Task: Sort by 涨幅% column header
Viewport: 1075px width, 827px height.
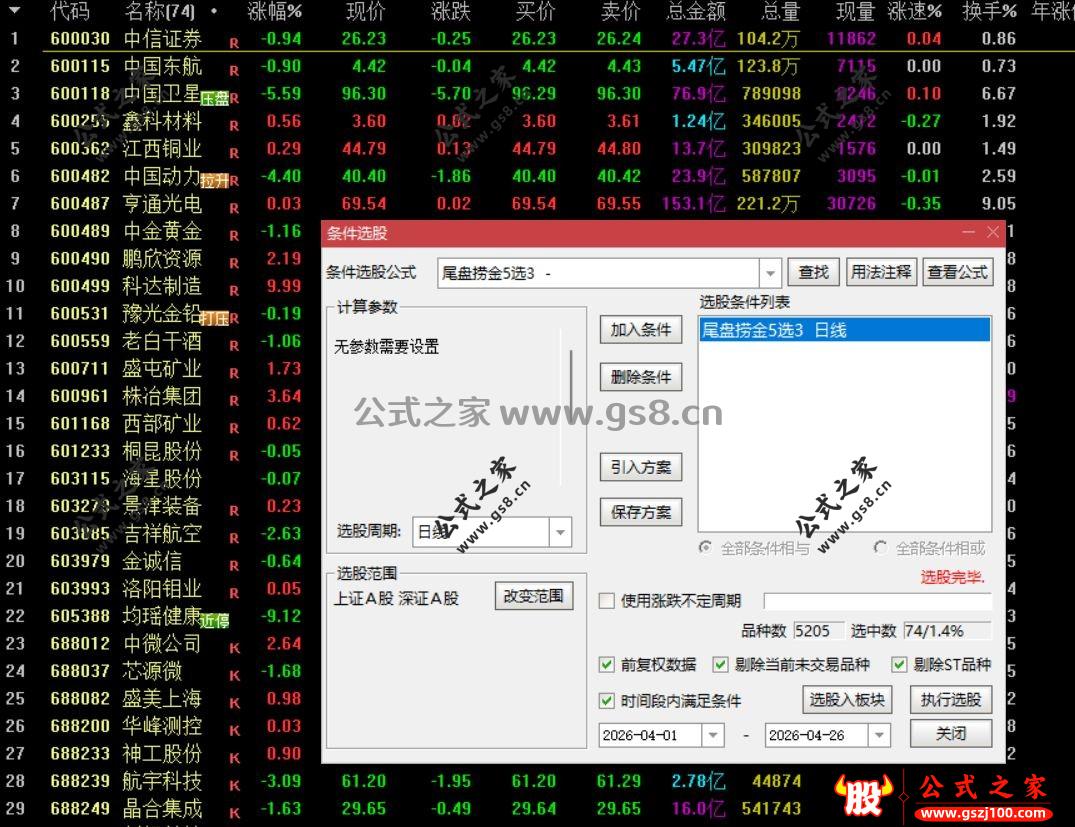Action: pyautogui.click(x=274, y=11)
